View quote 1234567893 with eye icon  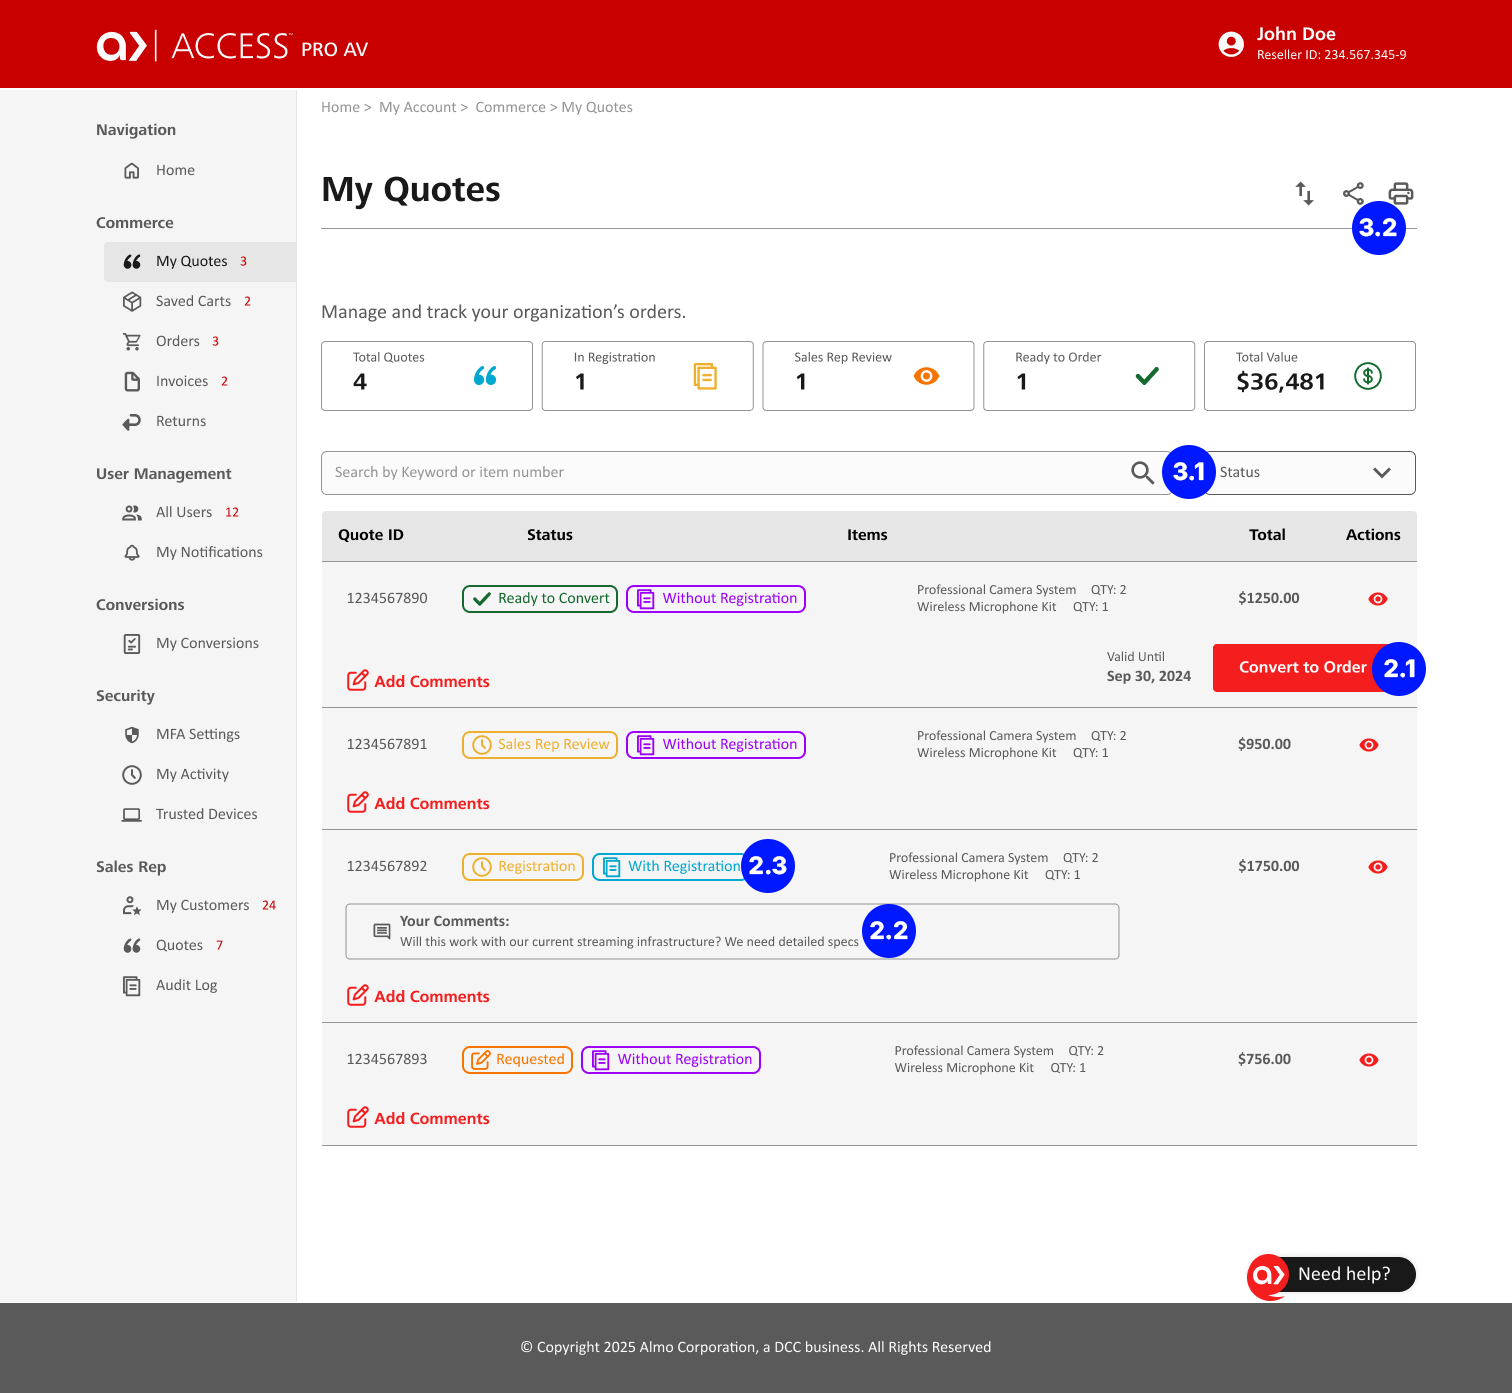click(1369, 1060)
